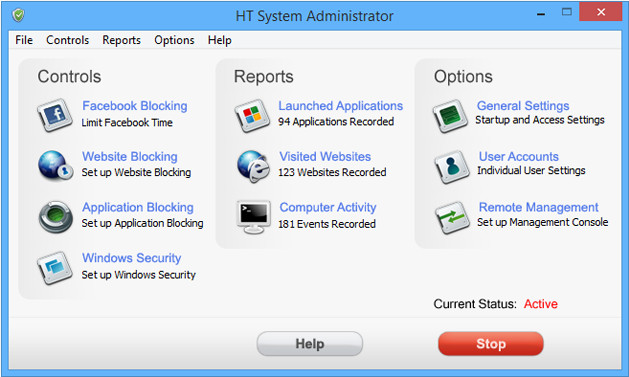Click the 'Set up Management Console' text
This screenshot has width=629, height=377.
[542, 222]
